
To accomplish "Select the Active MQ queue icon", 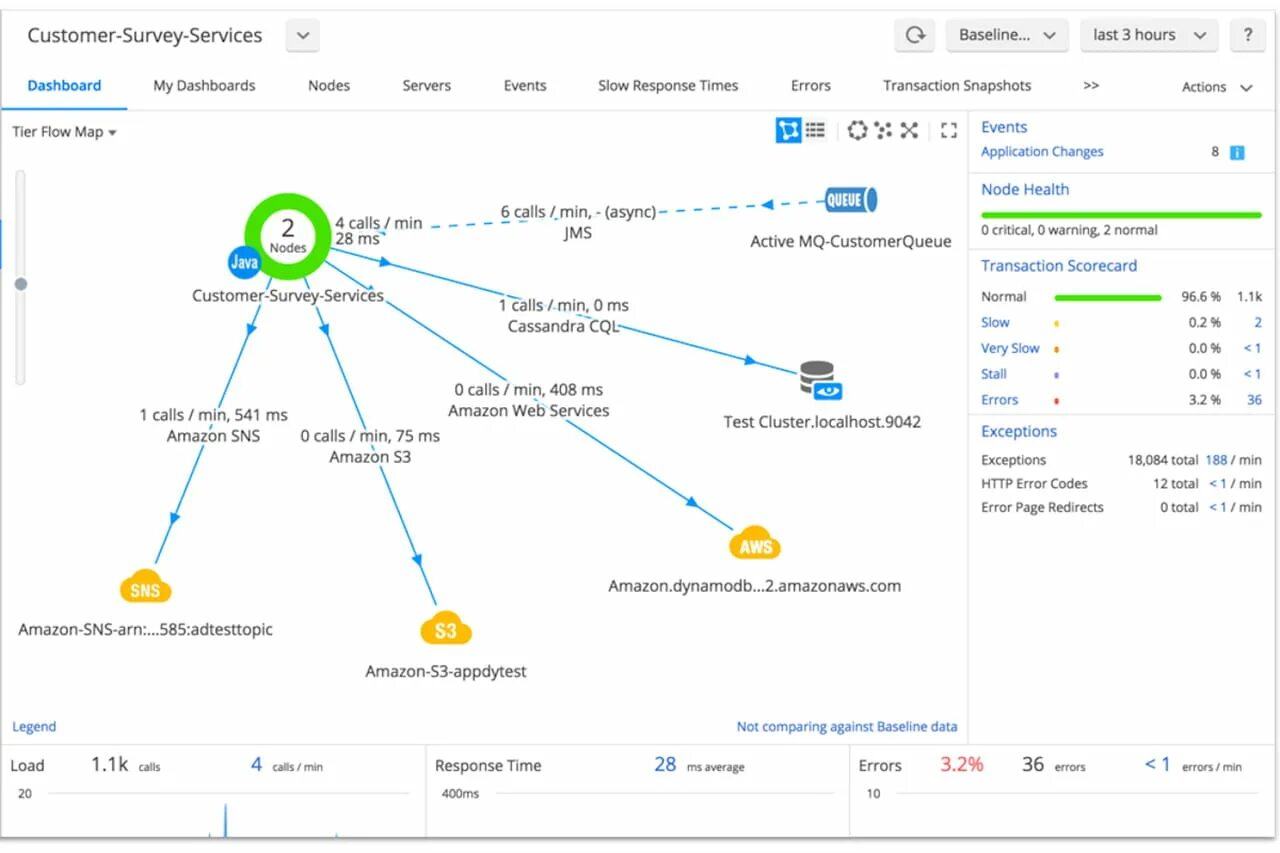I will (851, 200).
